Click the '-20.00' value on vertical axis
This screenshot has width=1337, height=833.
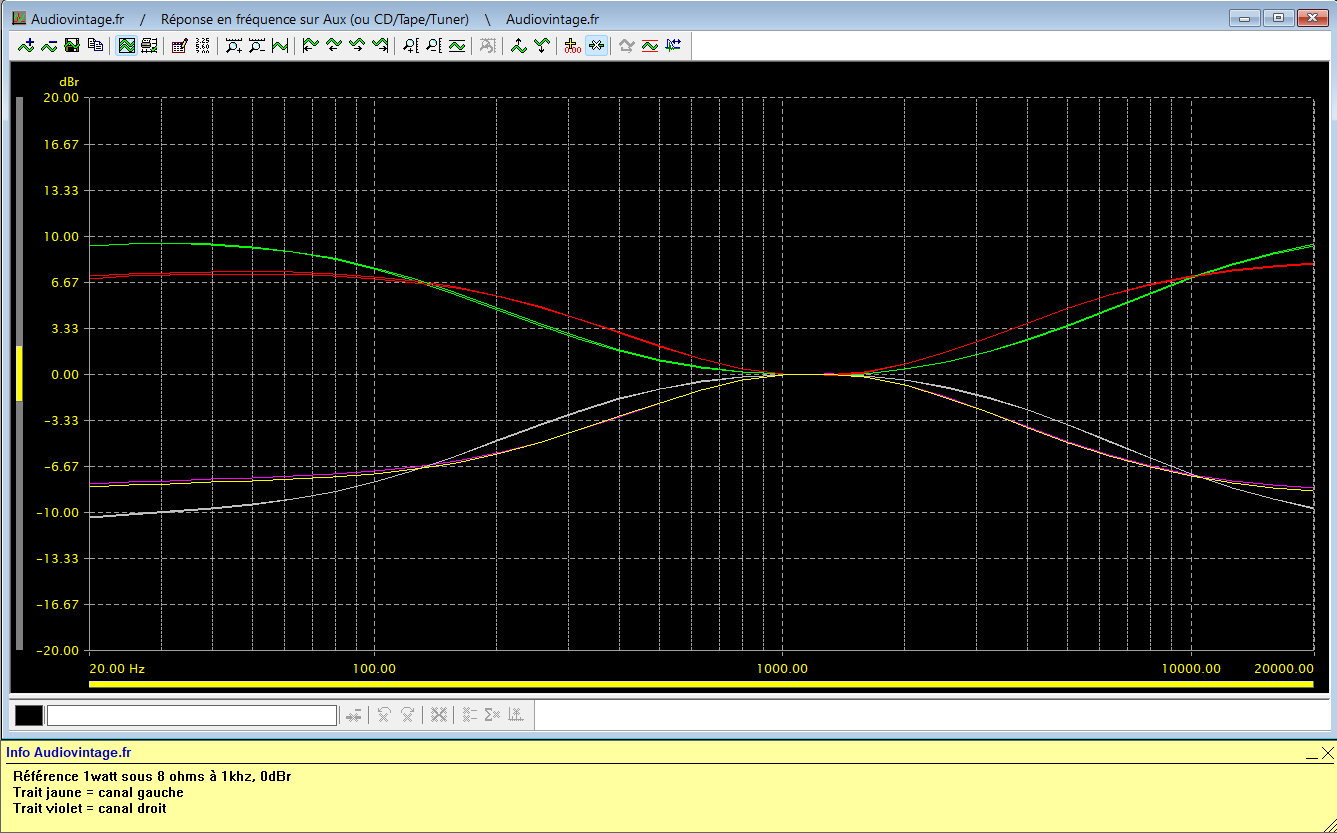pos(57,650)
